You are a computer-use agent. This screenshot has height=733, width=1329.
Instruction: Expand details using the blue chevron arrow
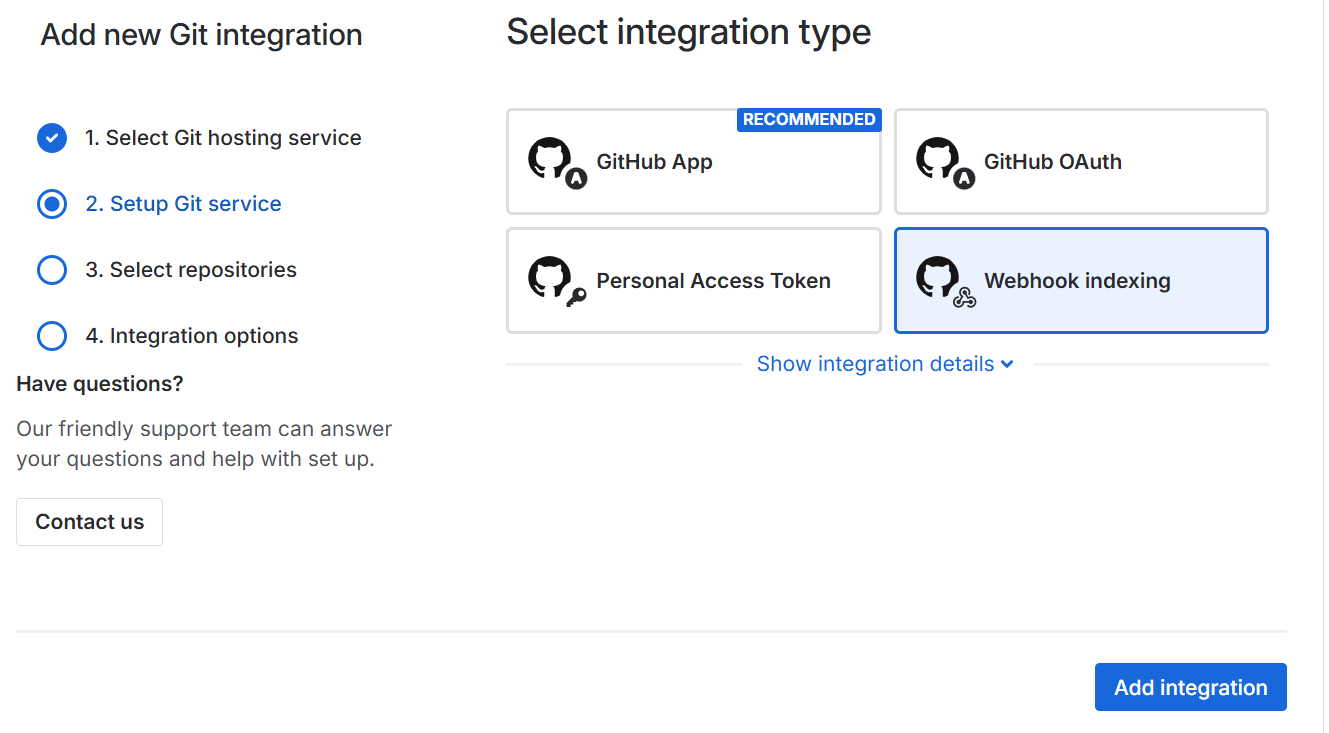[x=1007, y=365]
